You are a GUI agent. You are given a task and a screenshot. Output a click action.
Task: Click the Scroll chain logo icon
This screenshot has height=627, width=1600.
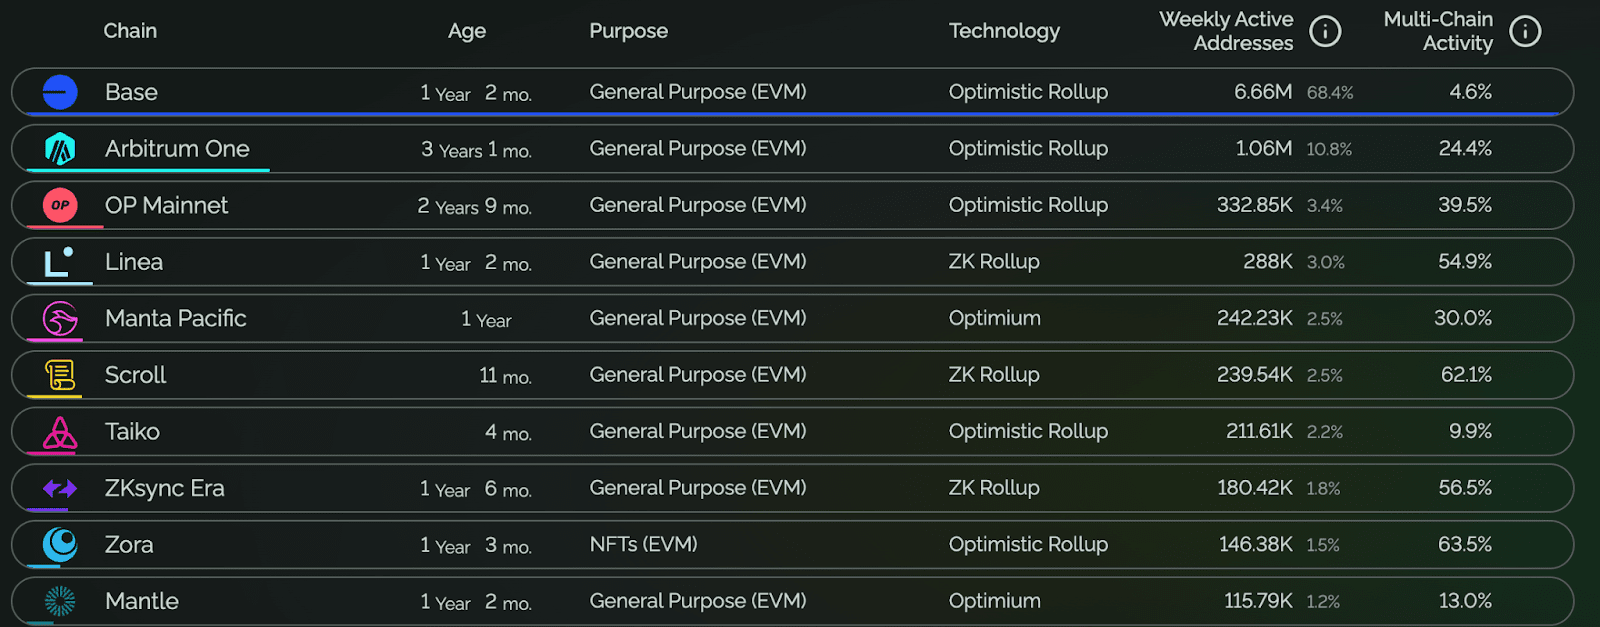60,375
